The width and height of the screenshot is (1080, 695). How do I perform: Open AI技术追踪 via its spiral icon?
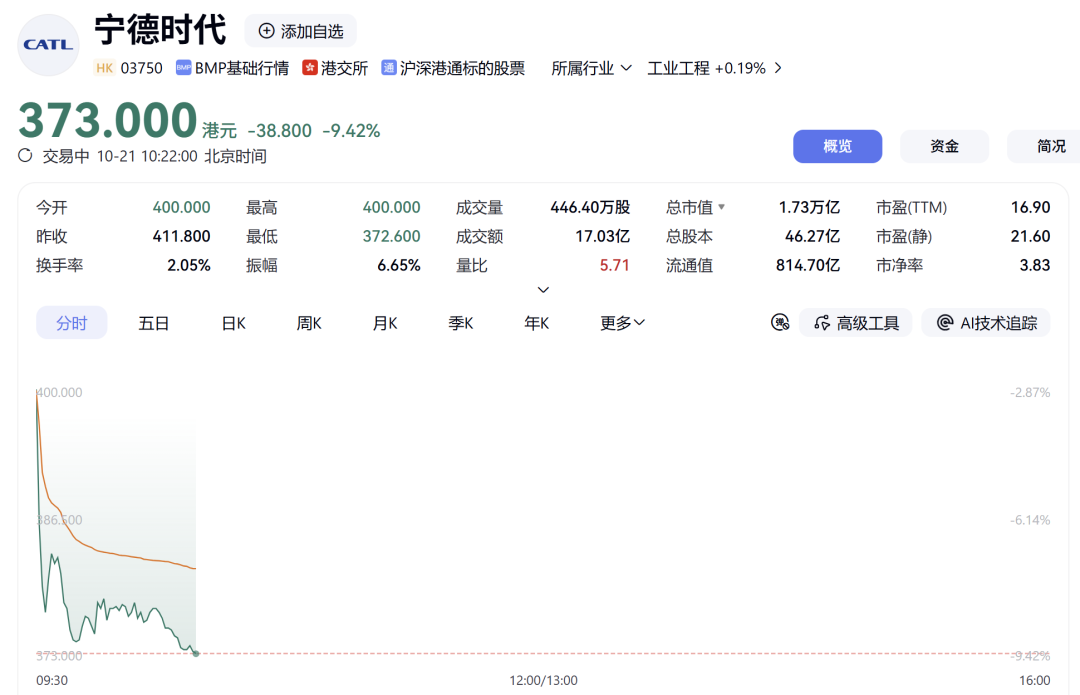tap(945, 322)
